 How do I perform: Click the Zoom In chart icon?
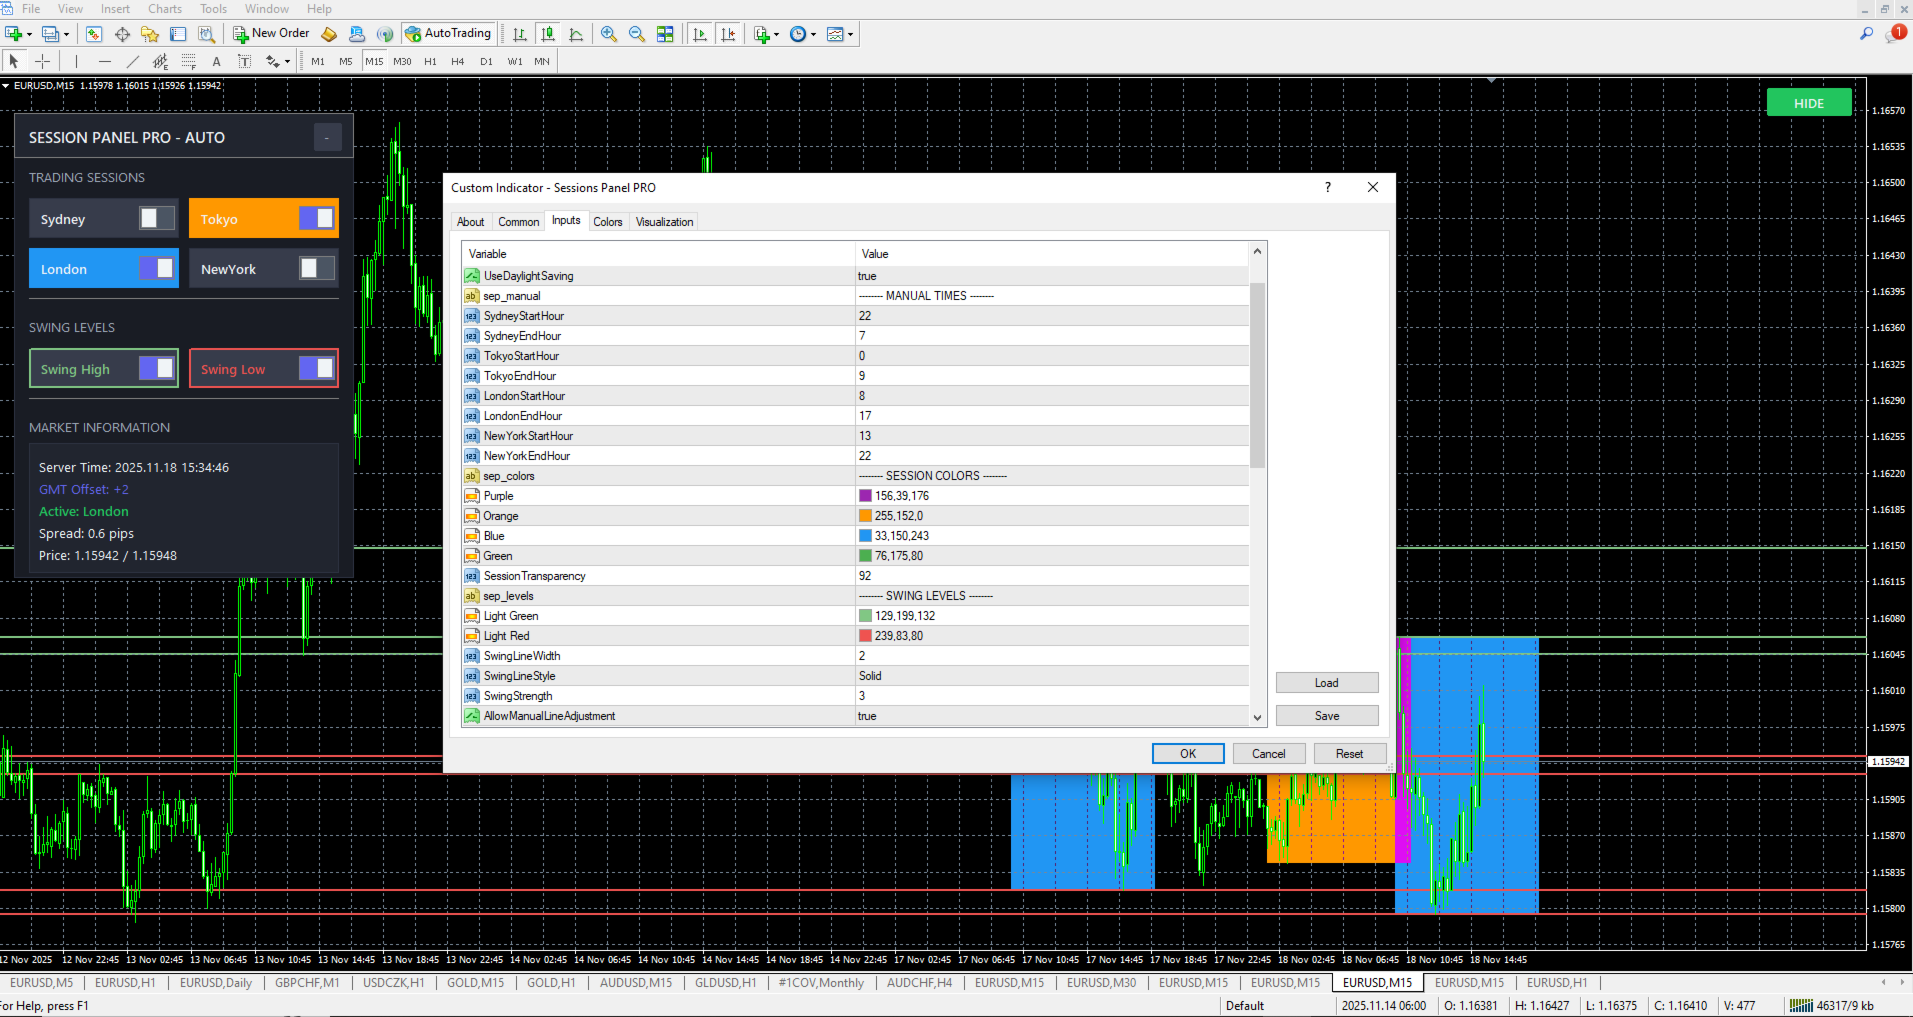(x=609, y=34)
